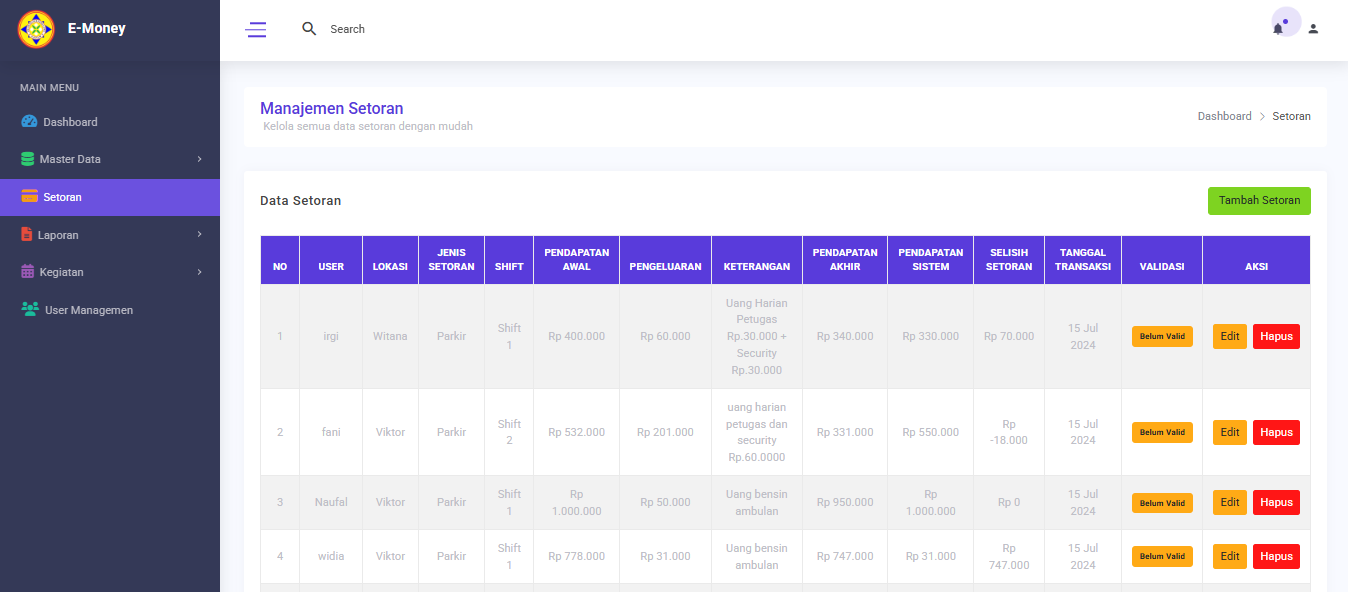Delete fani's row with Hapus button
The height and width of the screenshot is (592, 1348).
tap(1276, 433)
